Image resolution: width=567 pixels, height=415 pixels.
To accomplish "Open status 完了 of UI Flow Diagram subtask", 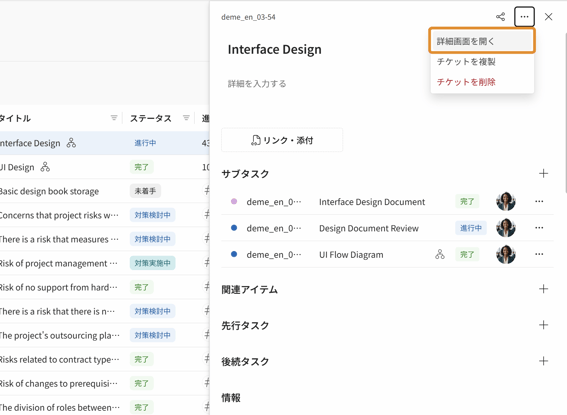I will [467, 254].
